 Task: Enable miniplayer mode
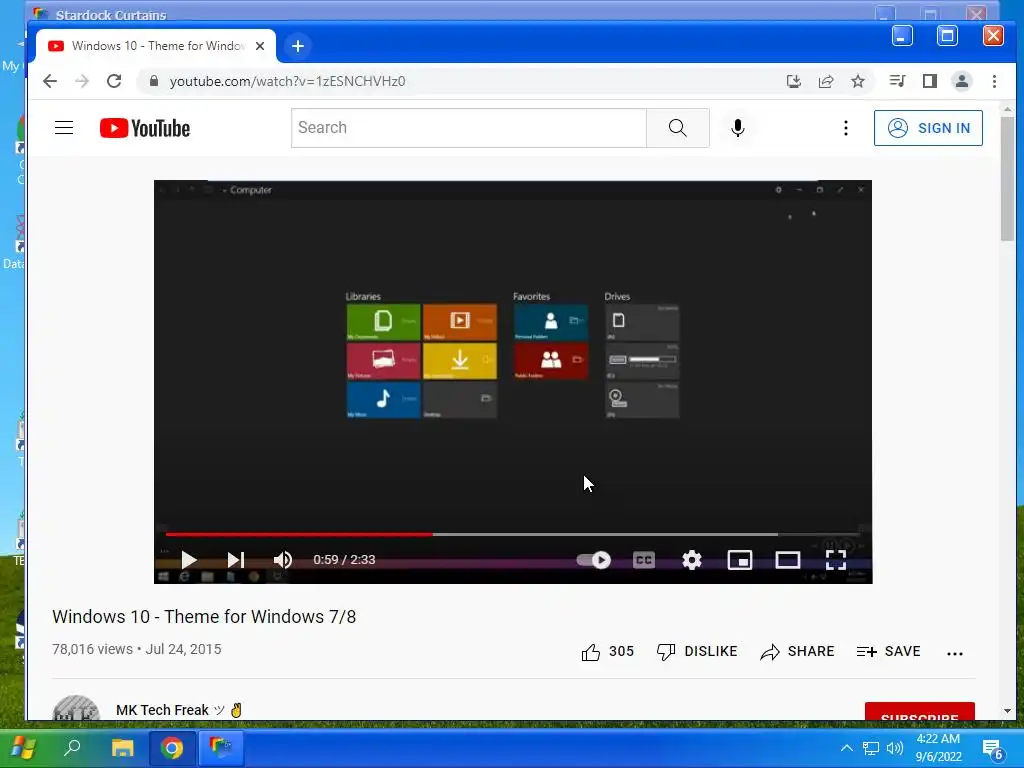tap(739, 560)
